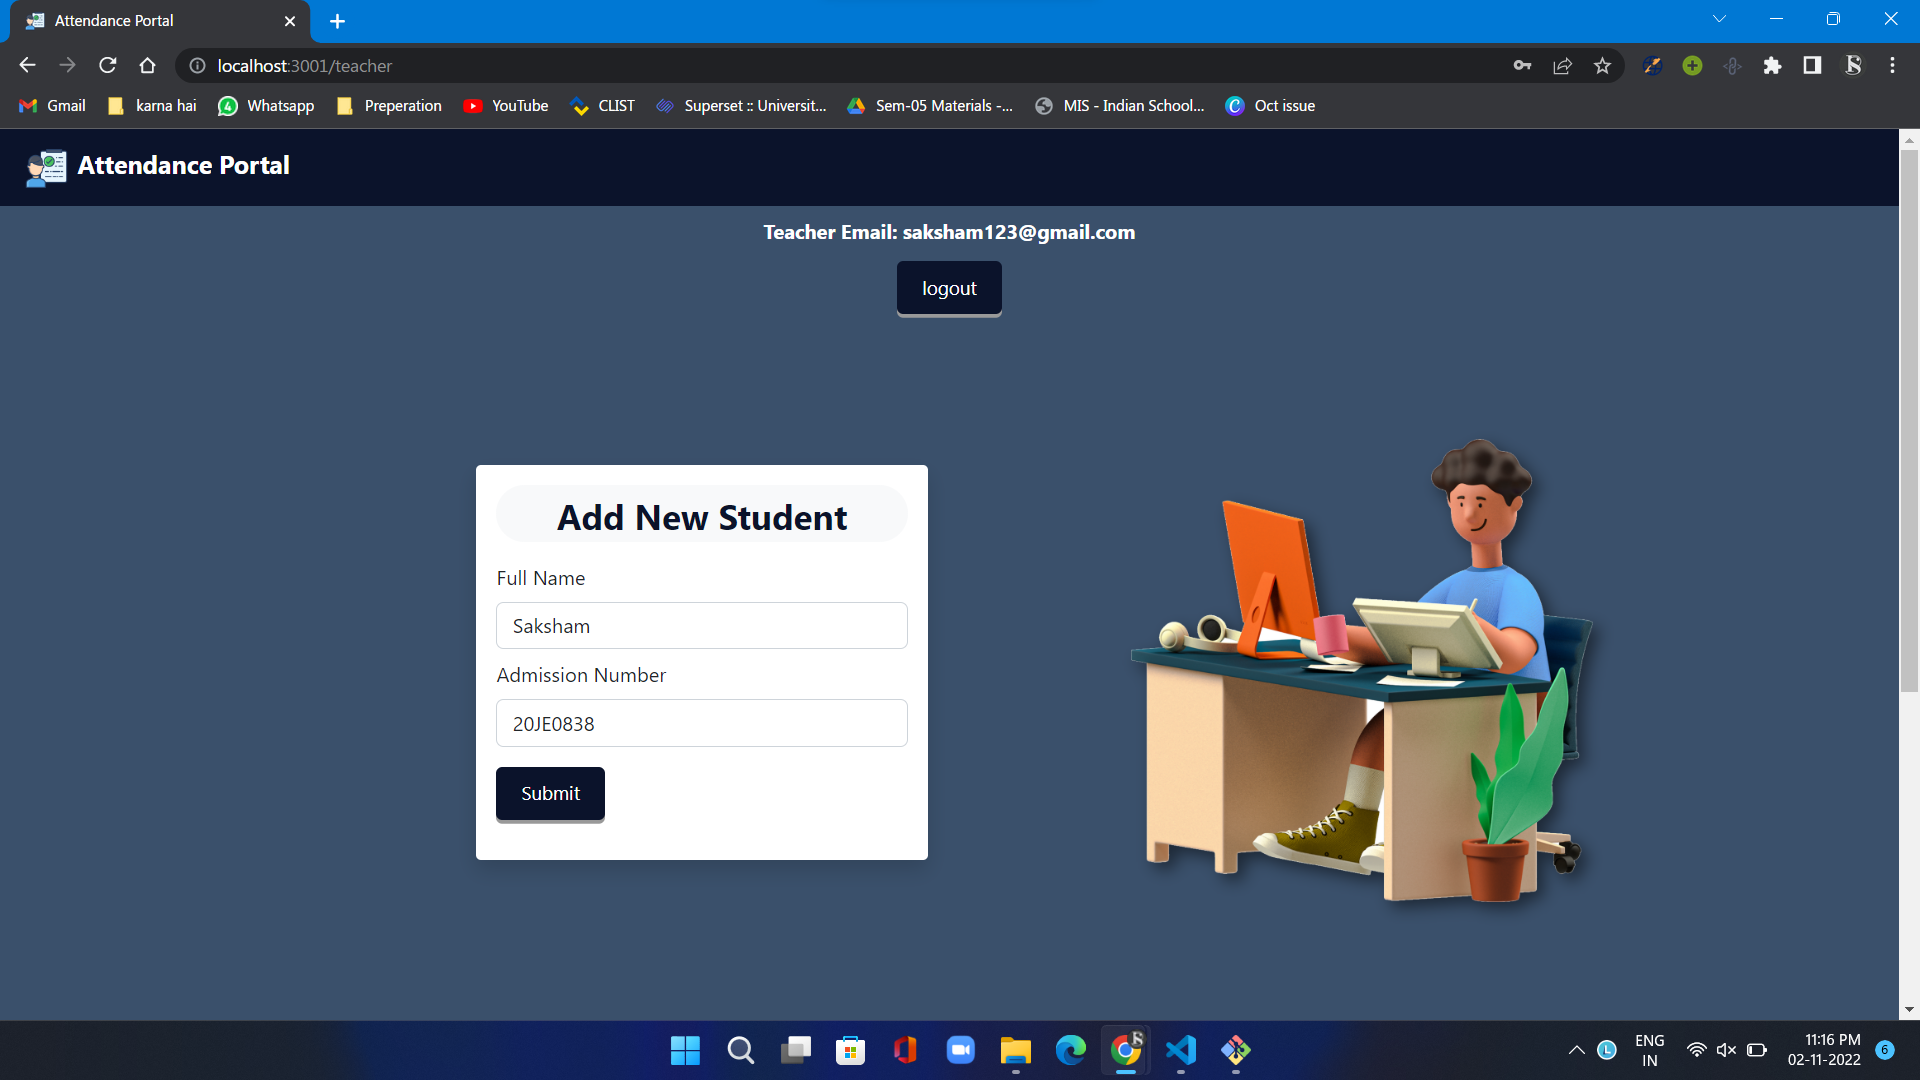Click the page vertical scrollbar
This screenshot has width=1920, height=1080.
(1909, 420)
